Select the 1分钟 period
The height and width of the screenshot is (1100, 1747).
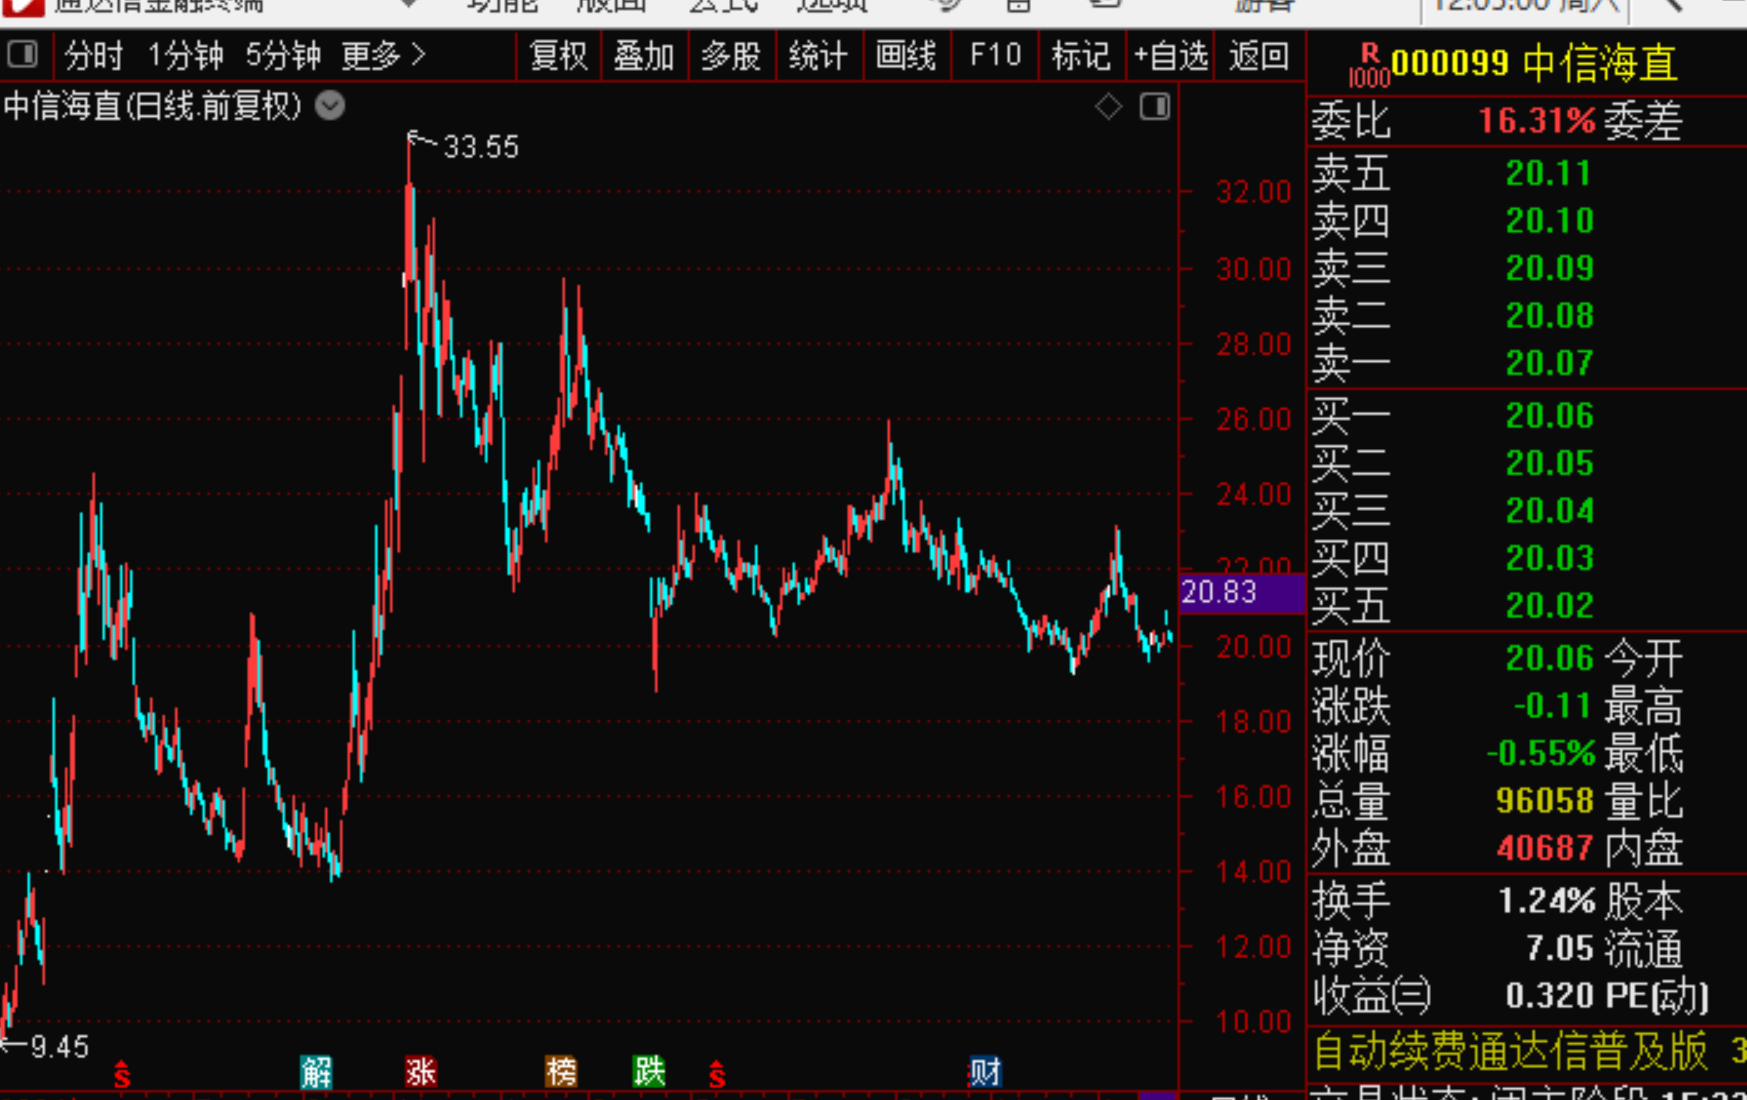(185, 56)
